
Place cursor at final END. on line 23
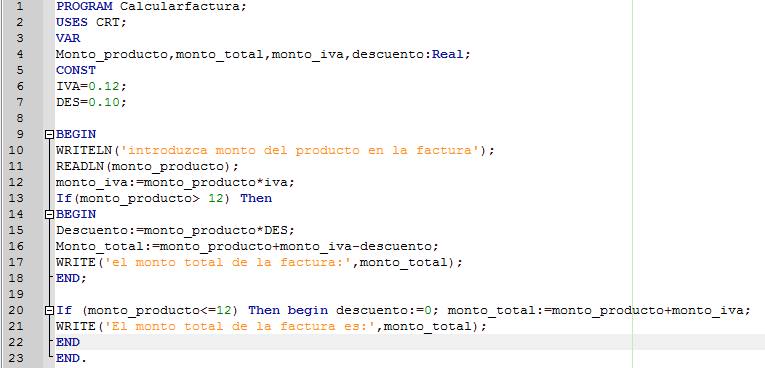tap(71, 358)
